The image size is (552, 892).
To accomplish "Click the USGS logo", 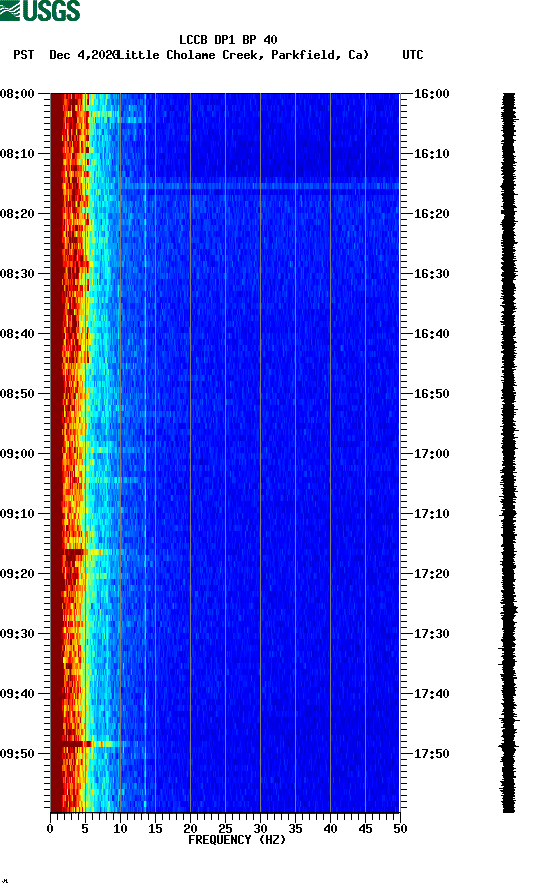I will coord(40,10).
